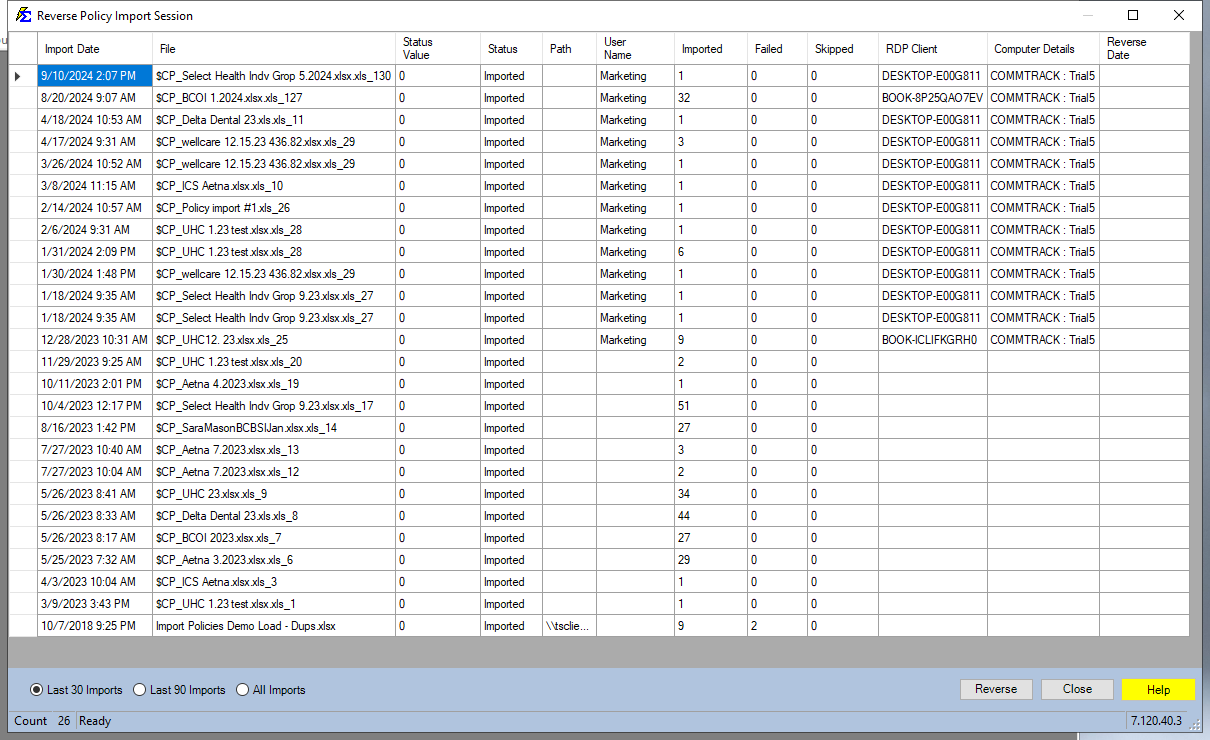Click the application icon in title bar
The image size is (1210, 740).
tap(22, 15)
